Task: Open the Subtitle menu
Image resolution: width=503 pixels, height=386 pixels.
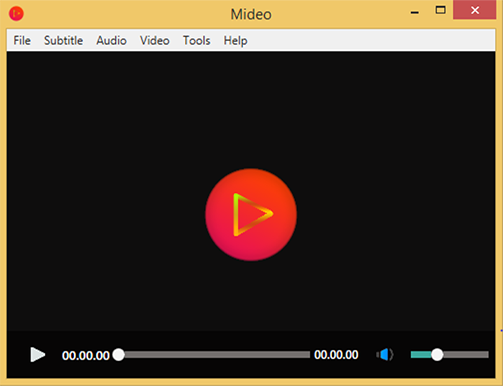Action: click(63, 41)
